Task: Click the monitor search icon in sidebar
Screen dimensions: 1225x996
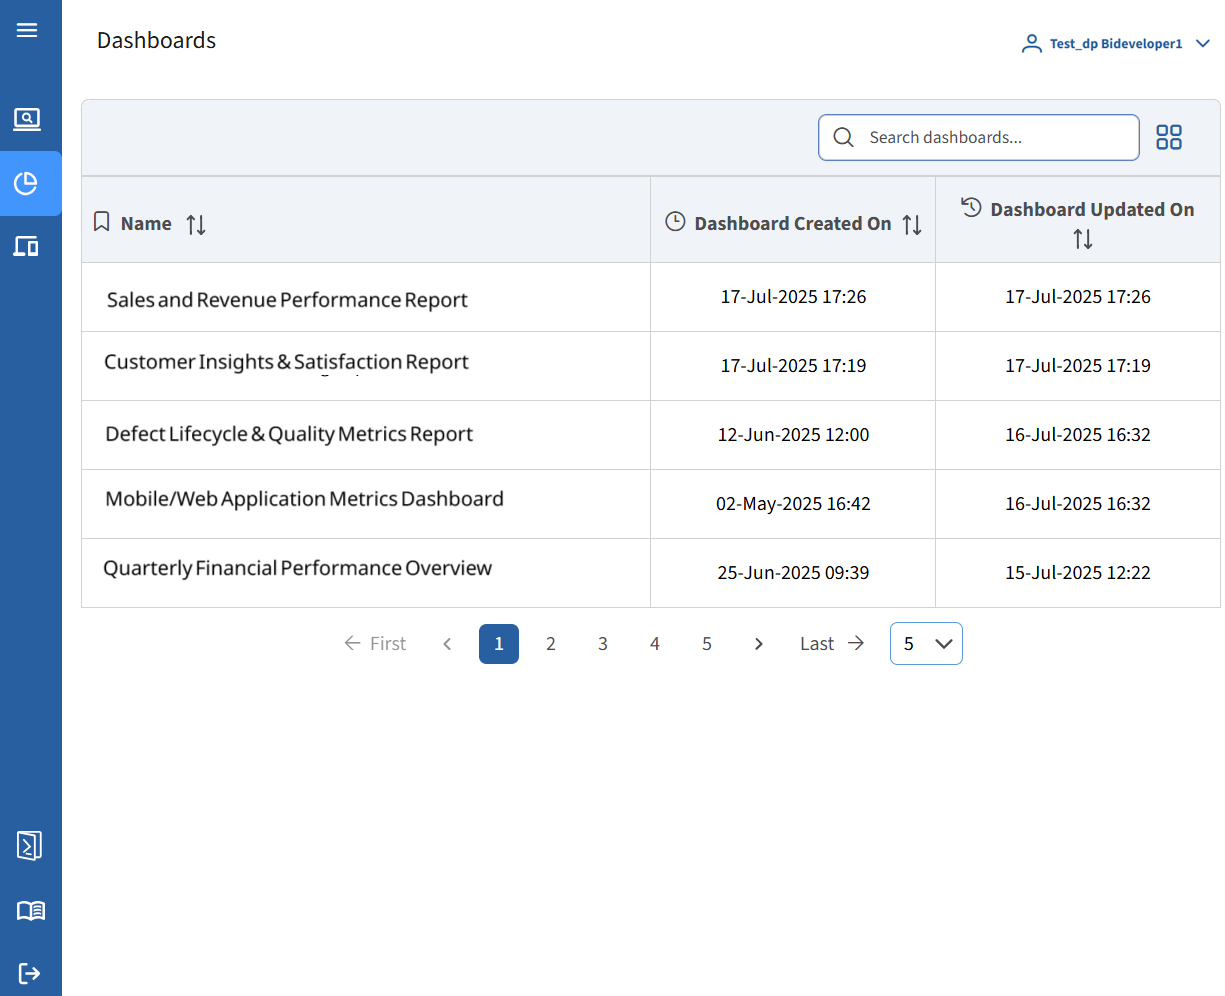Action: (27, 120)
